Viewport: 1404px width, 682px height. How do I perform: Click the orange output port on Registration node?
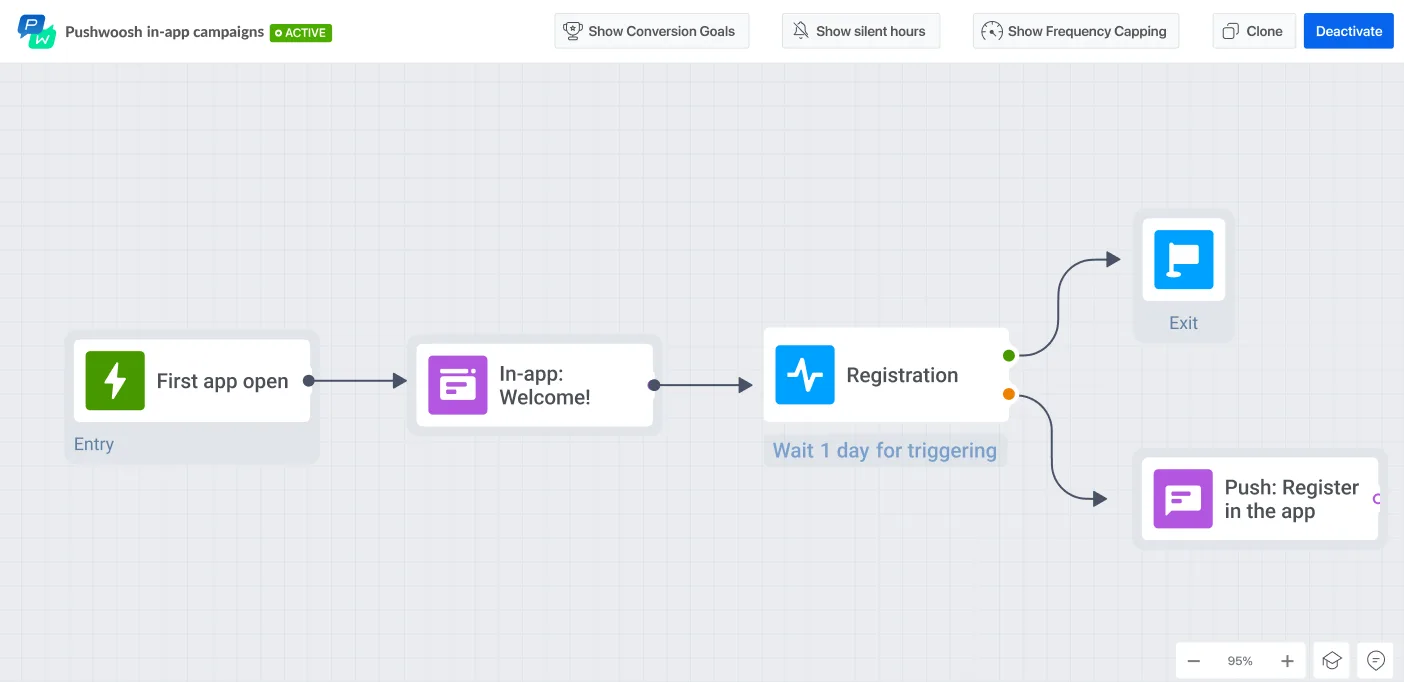click(1008, 394)
